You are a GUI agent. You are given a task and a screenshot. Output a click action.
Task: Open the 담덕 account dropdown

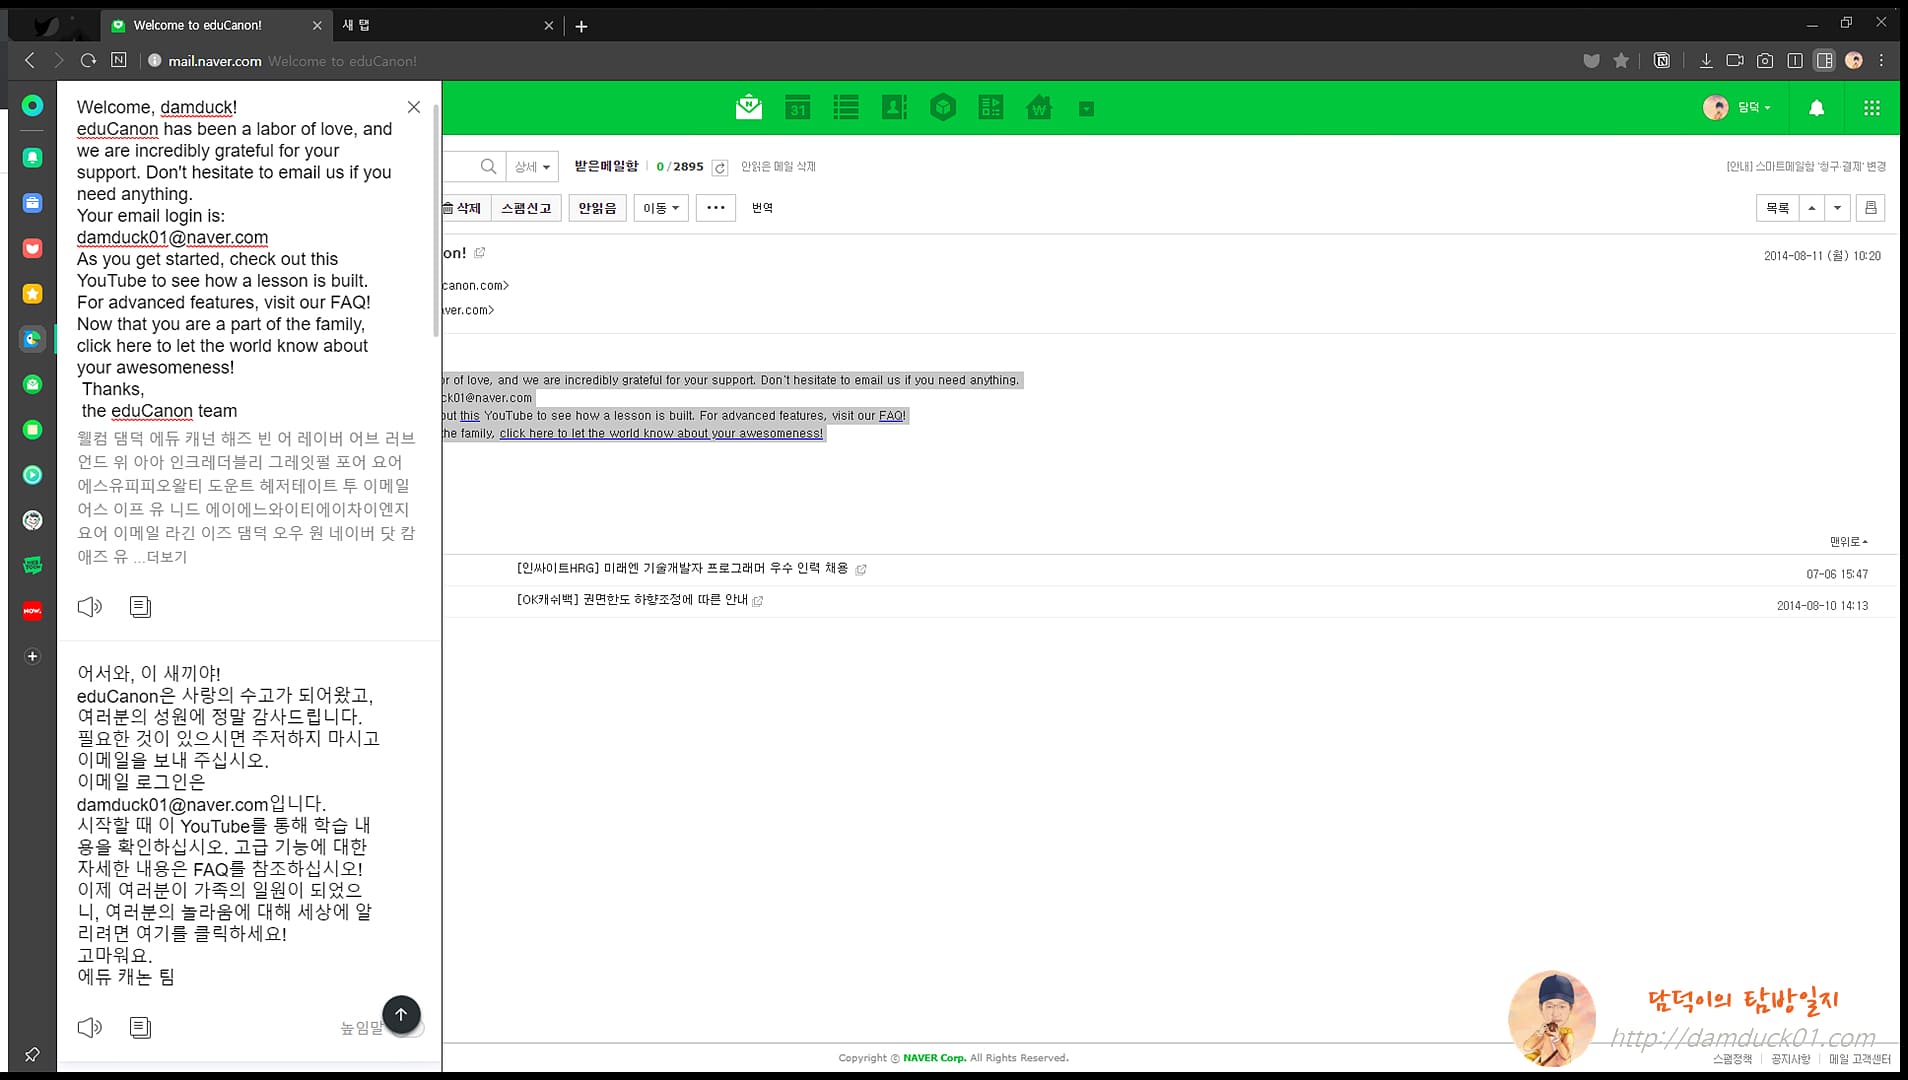pos(1737,108)
